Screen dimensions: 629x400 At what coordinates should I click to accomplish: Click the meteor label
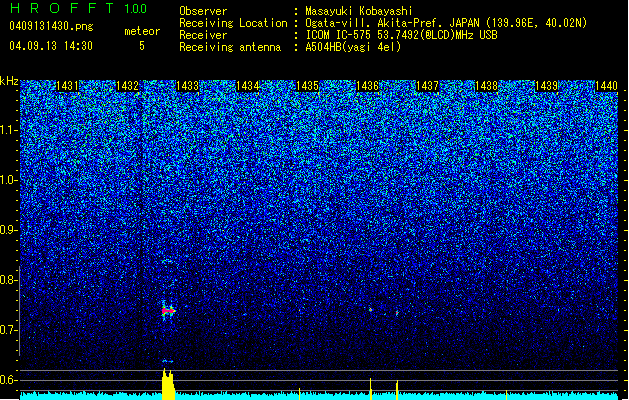[142, 31]
